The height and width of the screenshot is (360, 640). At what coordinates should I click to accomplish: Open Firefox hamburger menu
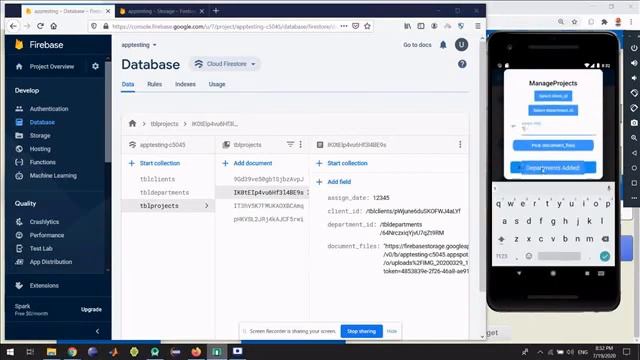tap(478, 26)
